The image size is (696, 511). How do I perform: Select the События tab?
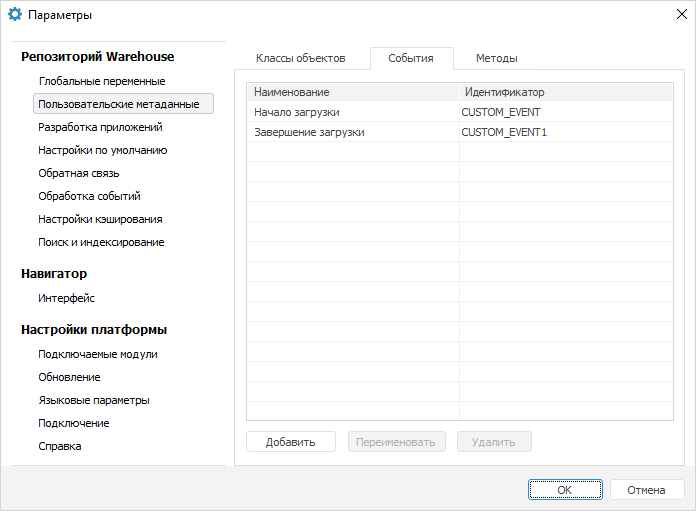point(411,58)
